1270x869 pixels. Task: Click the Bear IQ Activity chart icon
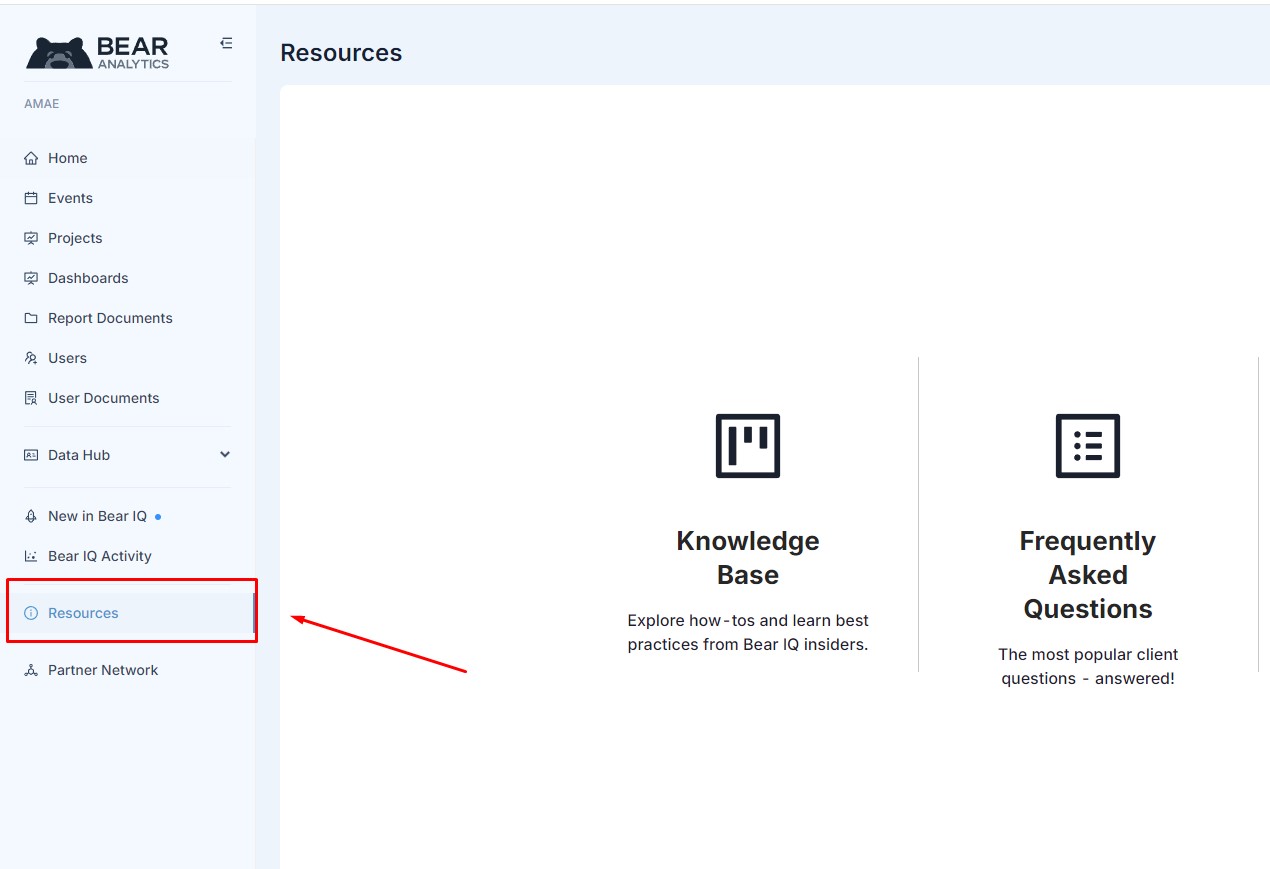tap(31, 556)
